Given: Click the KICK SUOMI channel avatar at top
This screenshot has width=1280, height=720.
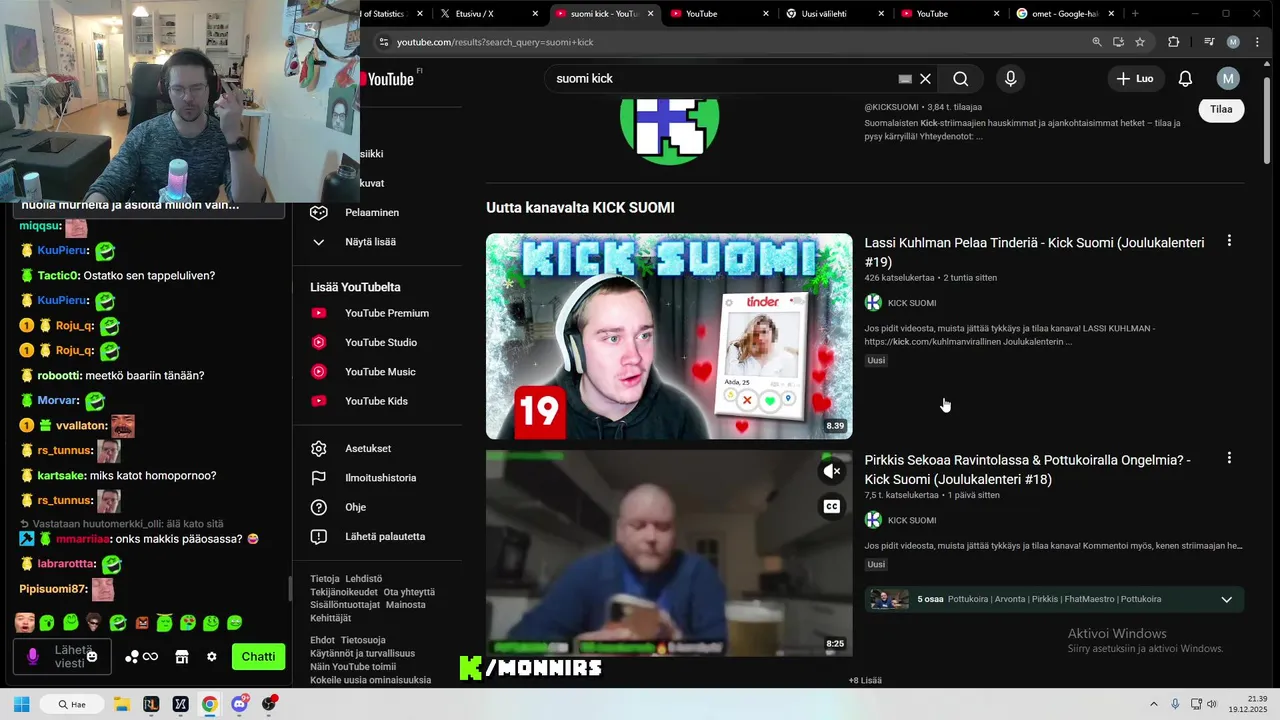Looking at the screenshot, I should [x=669, y=131].
